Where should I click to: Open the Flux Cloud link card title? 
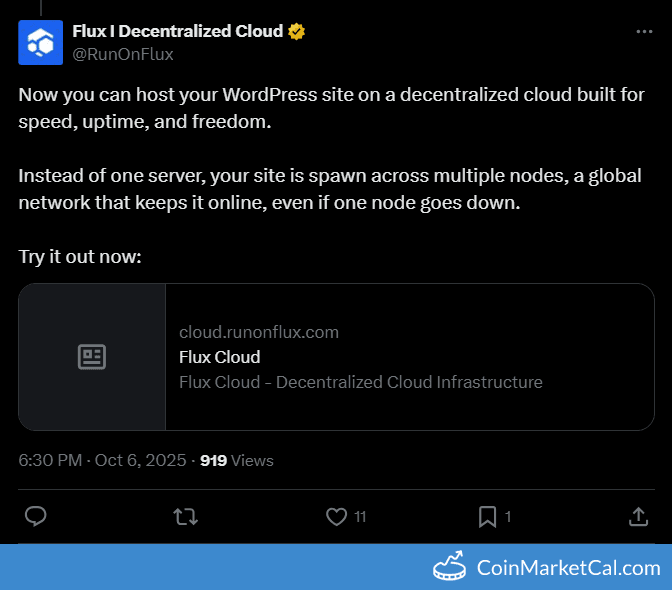click(x=219, y=357)
